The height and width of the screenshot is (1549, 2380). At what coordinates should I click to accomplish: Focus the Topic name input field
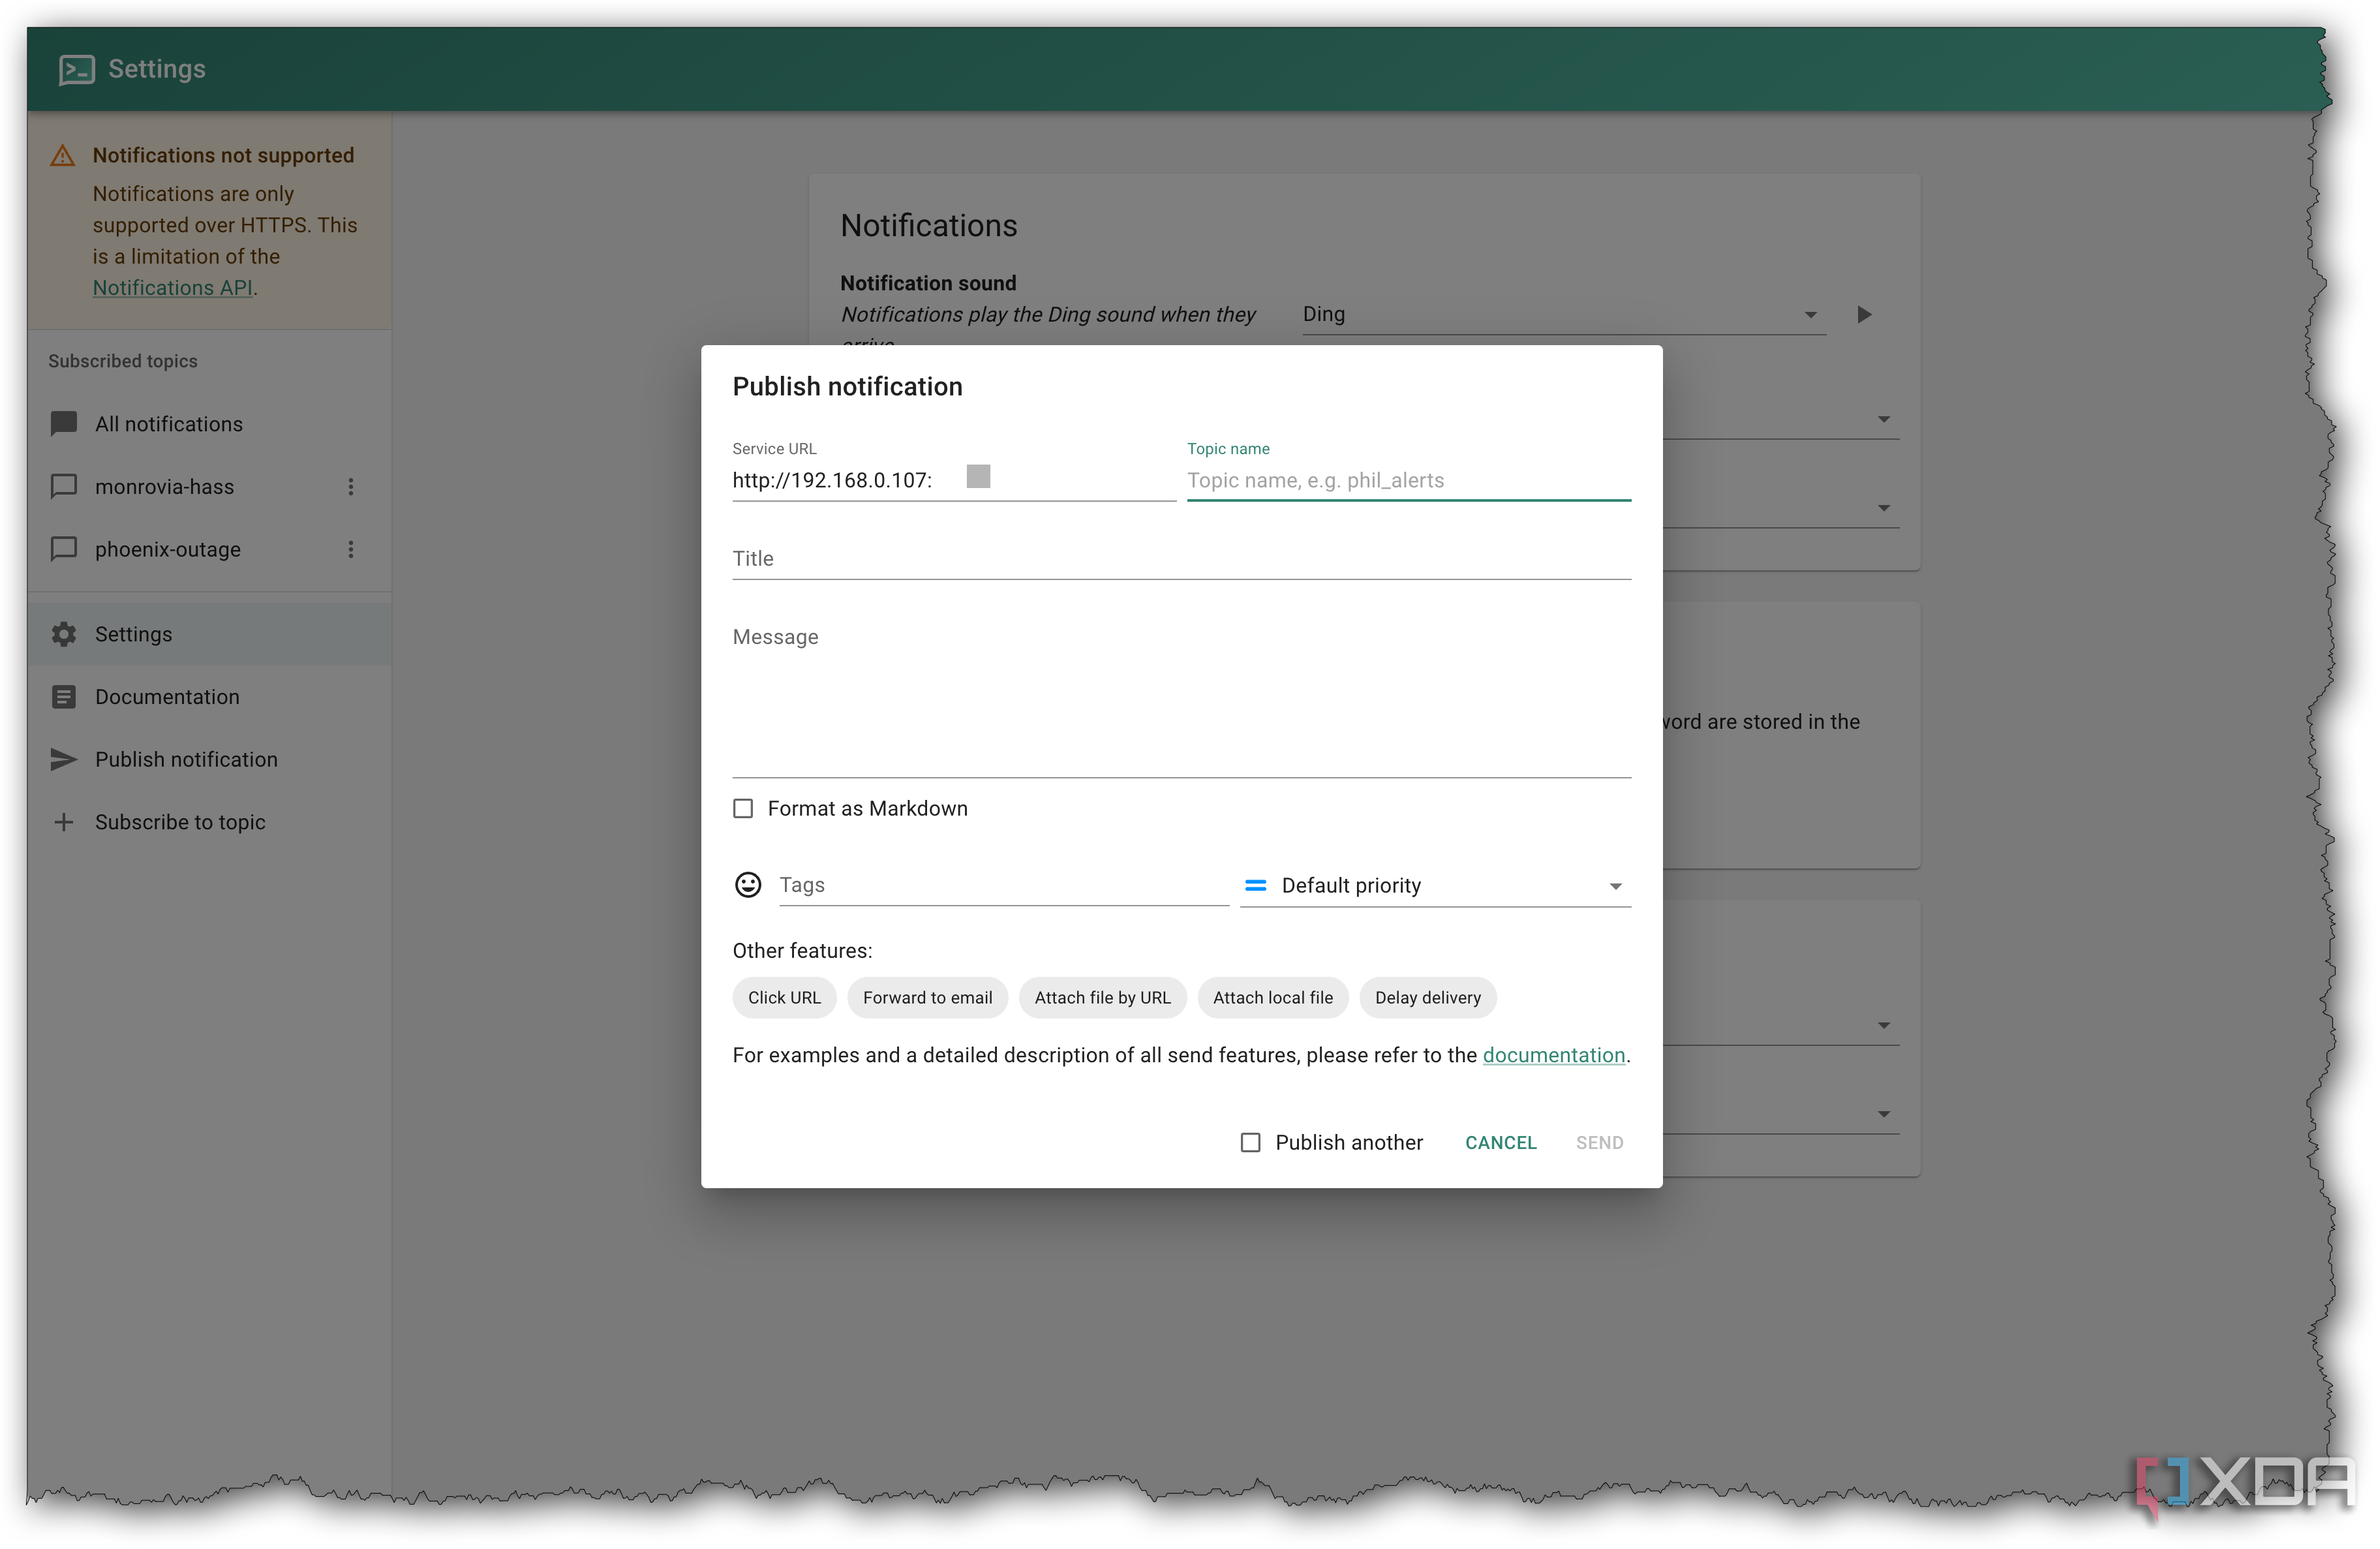point(1409,481)
